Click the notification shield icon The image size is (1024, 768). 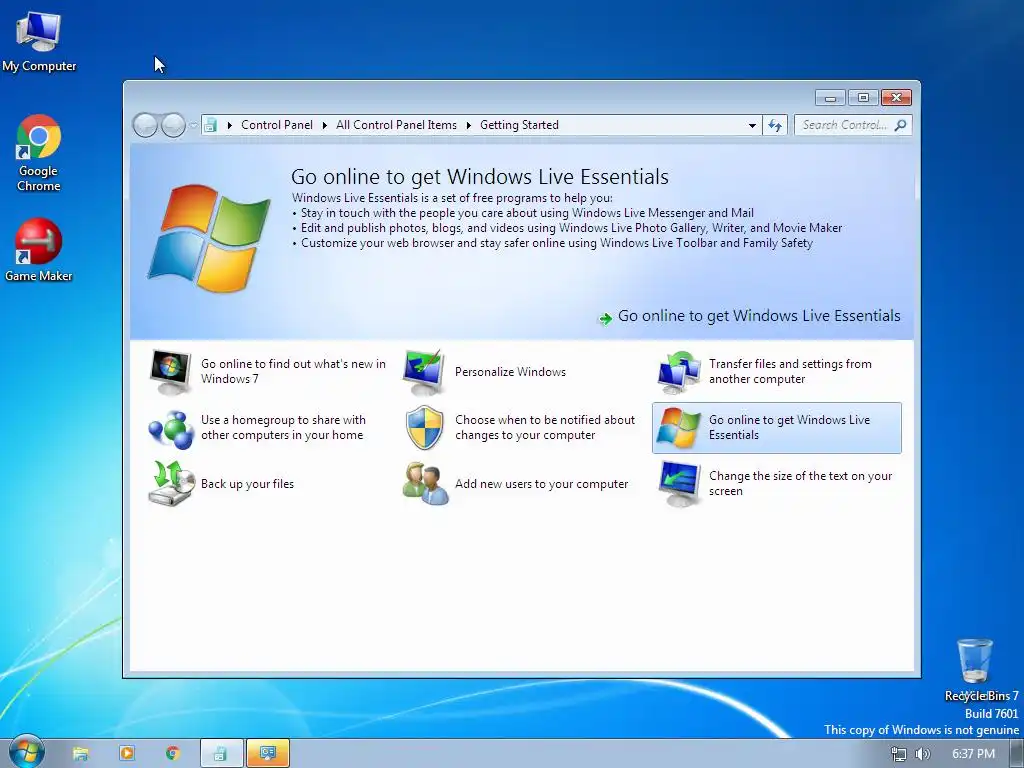424,428
